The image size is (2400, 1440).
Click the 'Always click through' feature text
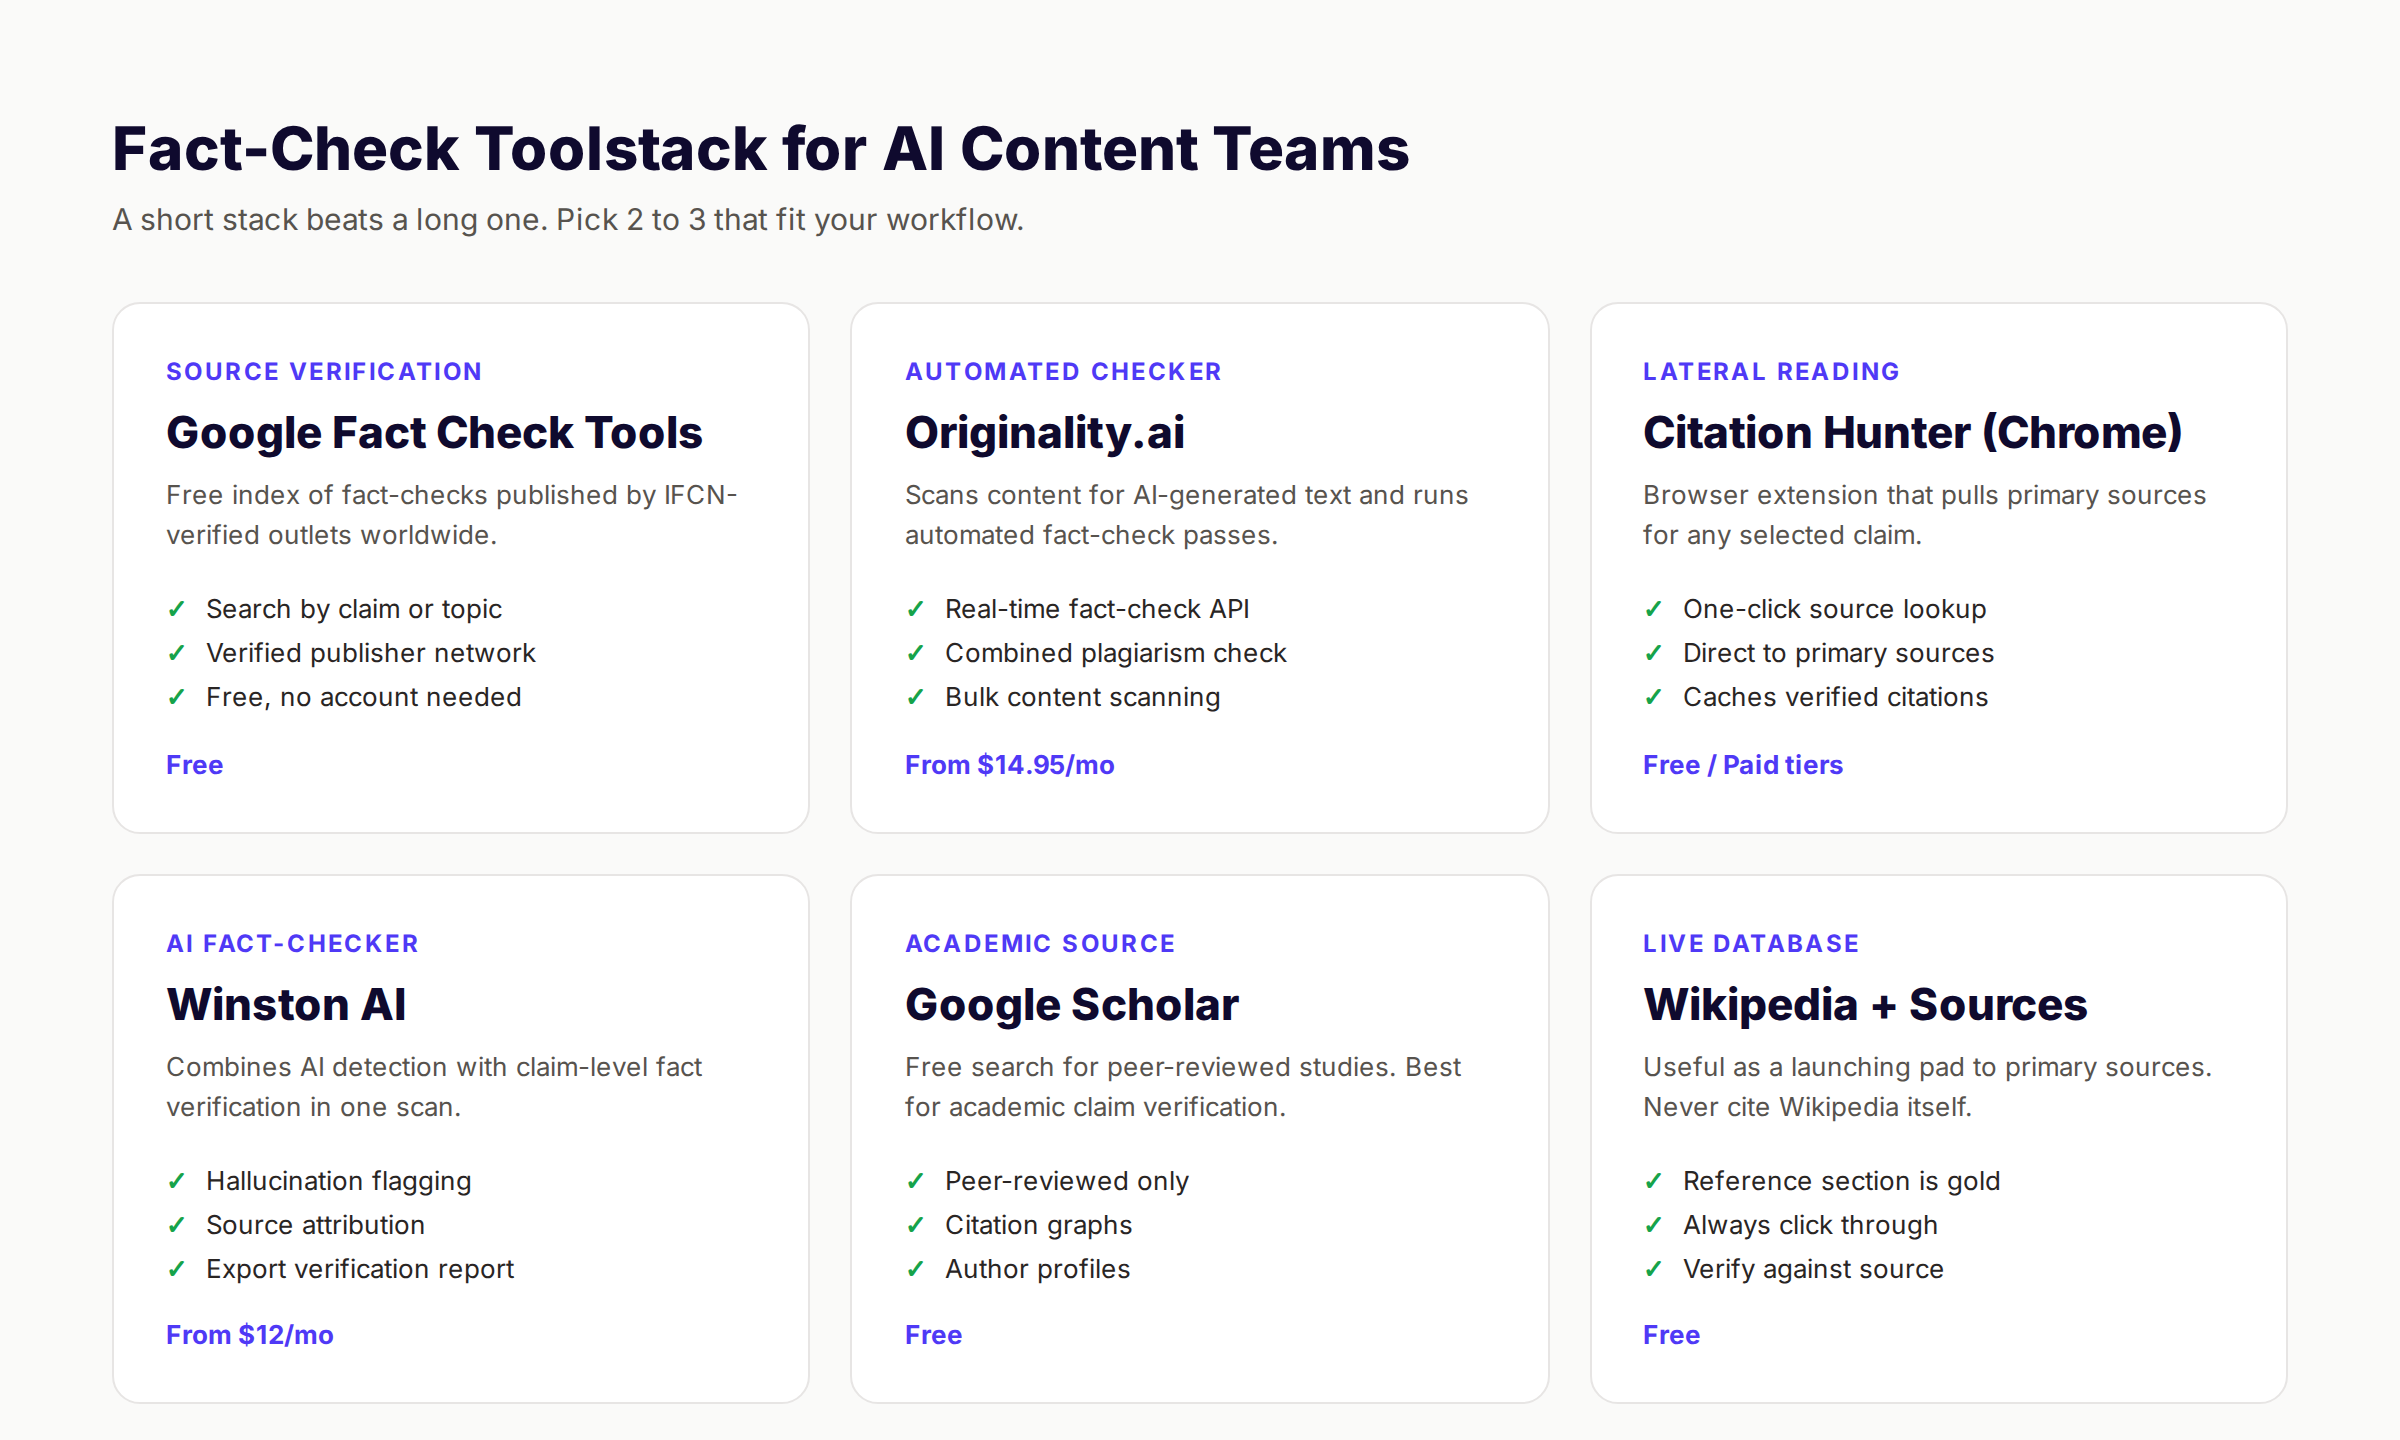(x=1811, y=1225)
